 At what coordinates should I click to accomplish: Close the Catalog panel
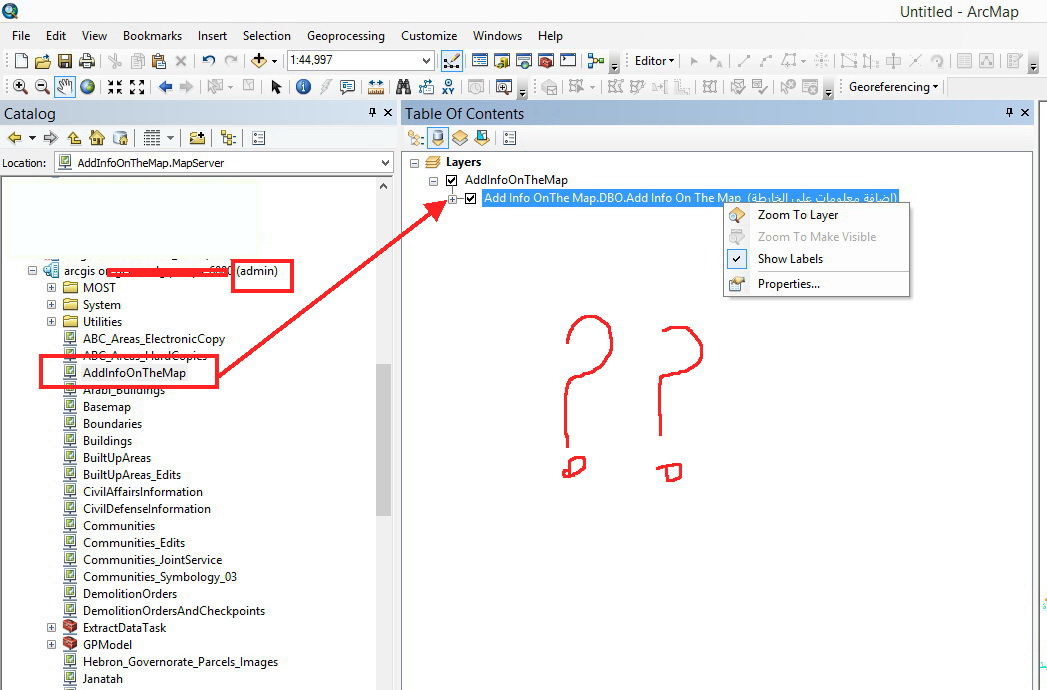click(388, 113)
